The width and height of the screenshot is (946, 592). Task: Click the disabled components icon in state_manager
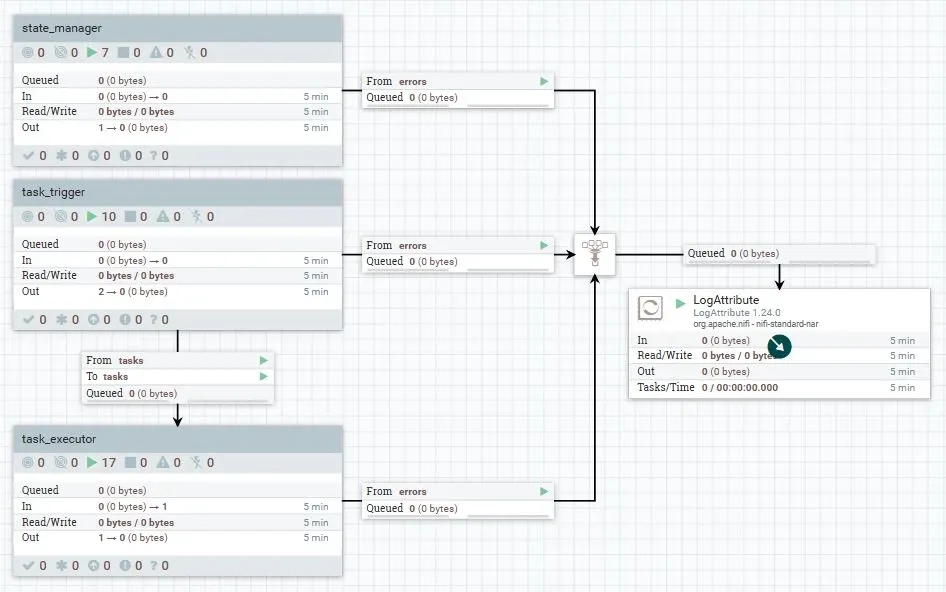189,53
